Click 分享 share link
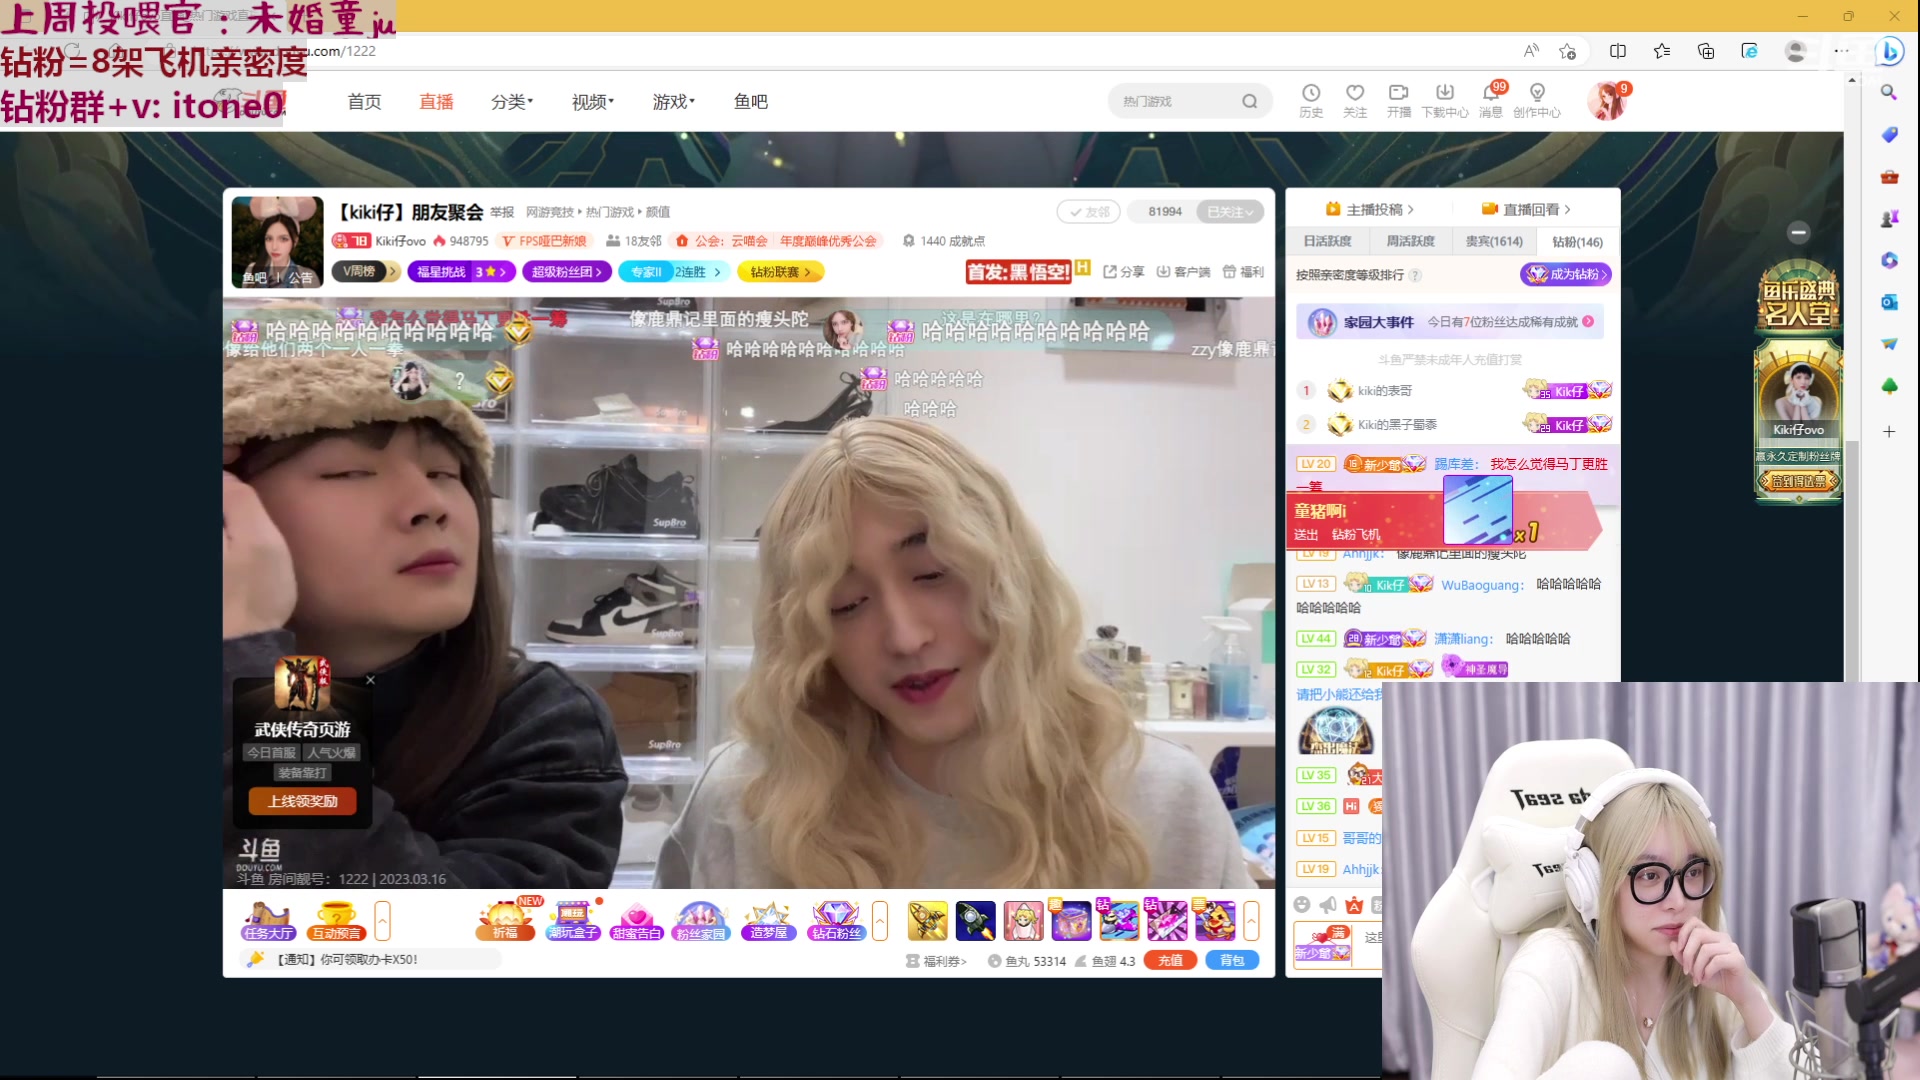1920x1080 pixels. pyautogui.click(x=1124, y=272)
